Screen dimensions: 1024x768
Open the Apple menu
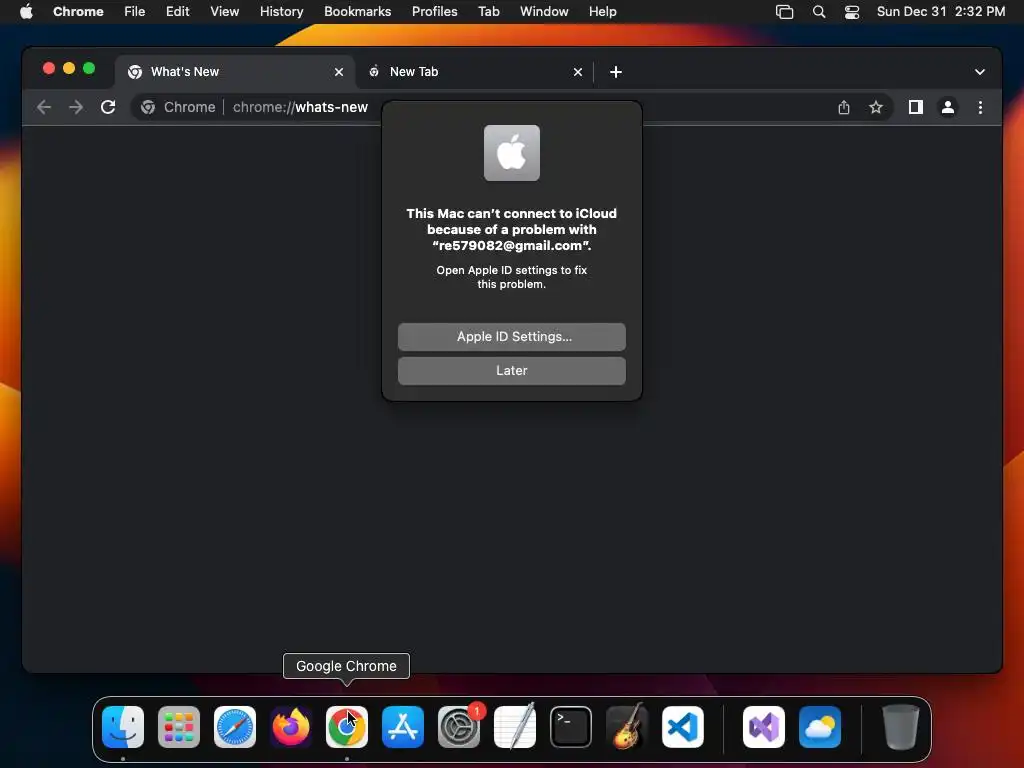click(x=26, y=12)
